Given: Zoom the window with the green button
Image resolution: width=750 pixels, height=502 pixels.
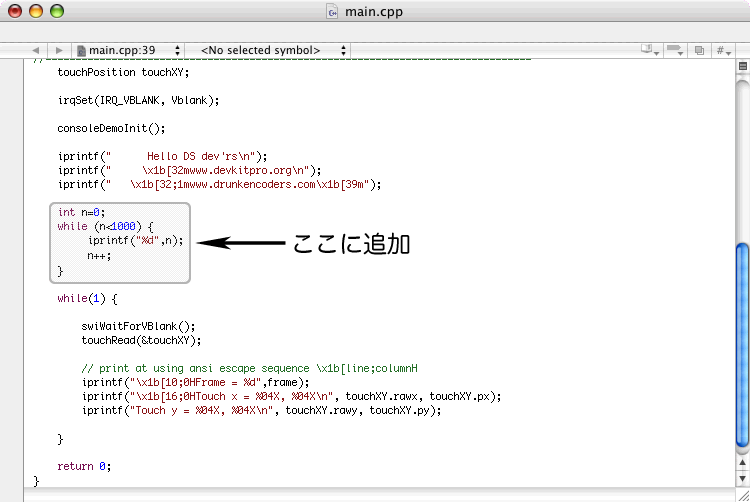Looking at the screenshot, I should pyautogui.click(x=57, y=11).
